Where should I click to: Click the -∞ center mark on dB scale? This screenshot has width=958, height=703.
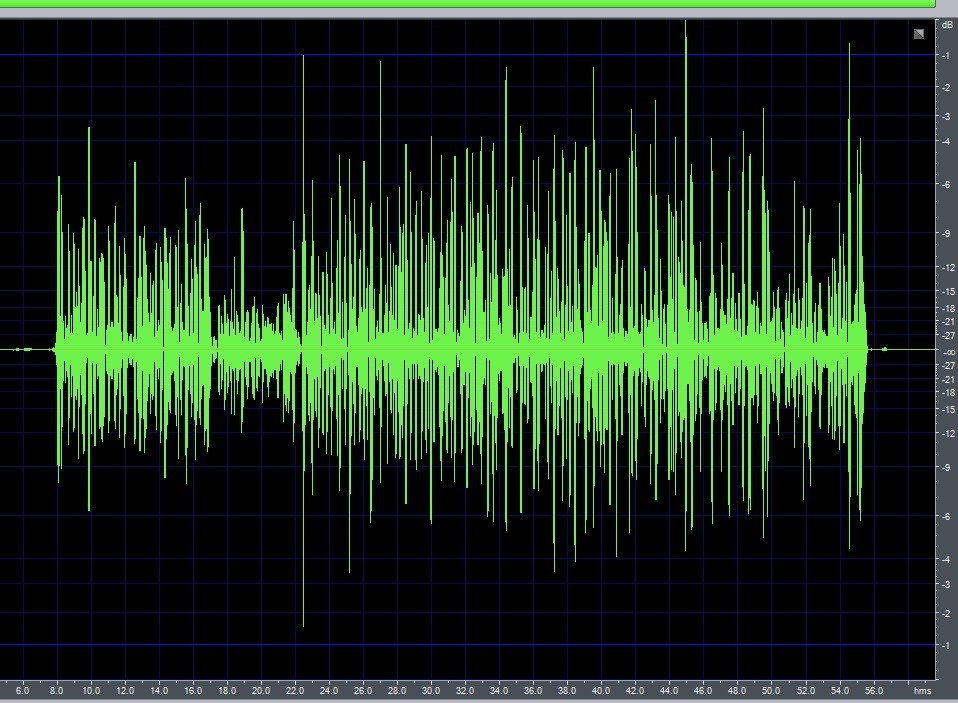click(948, 352)
